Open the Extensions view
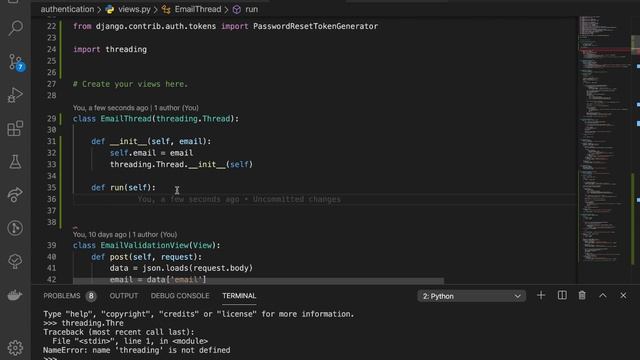 point(16,129)
